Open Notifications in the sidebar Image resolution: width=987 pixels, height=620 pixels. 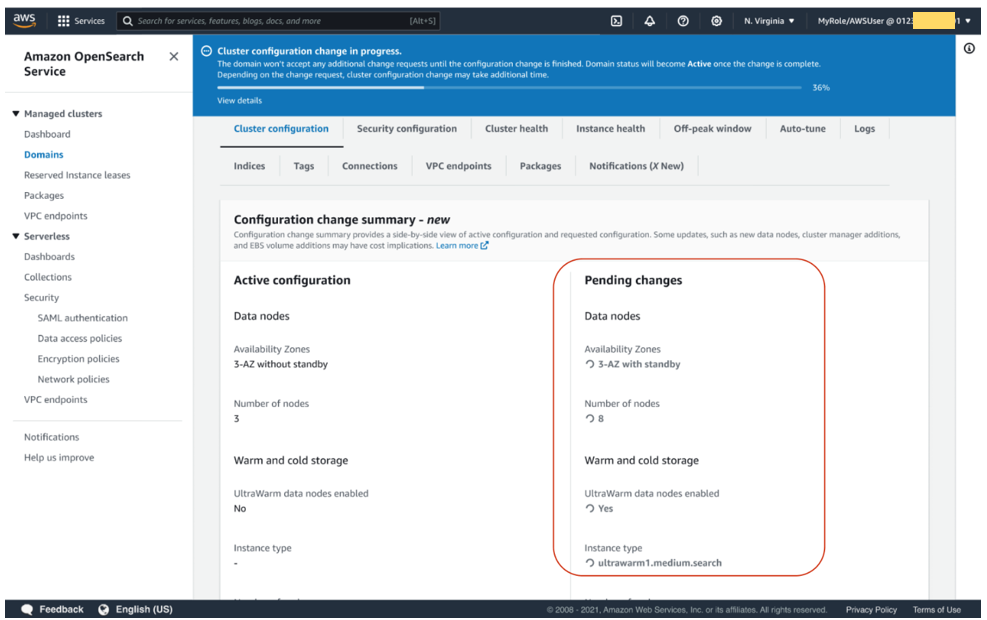click(52, 437)
